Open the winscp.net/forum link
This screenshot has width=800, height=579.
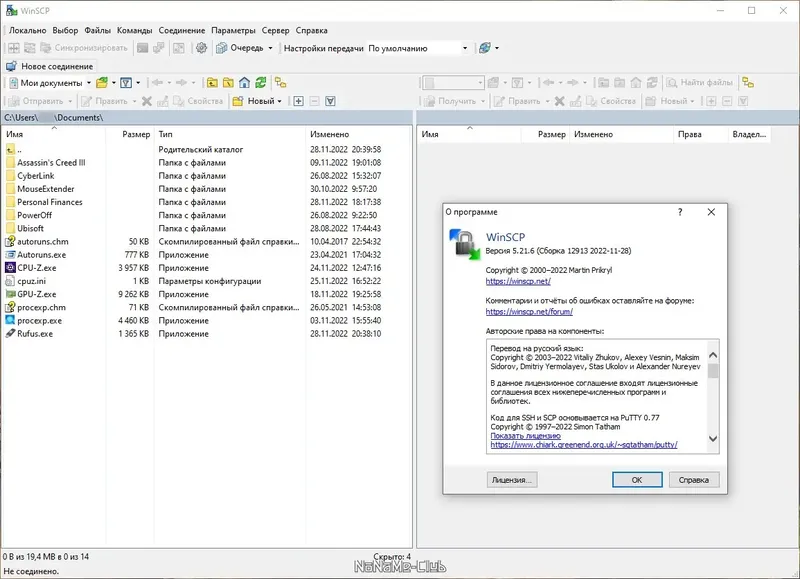529,312
